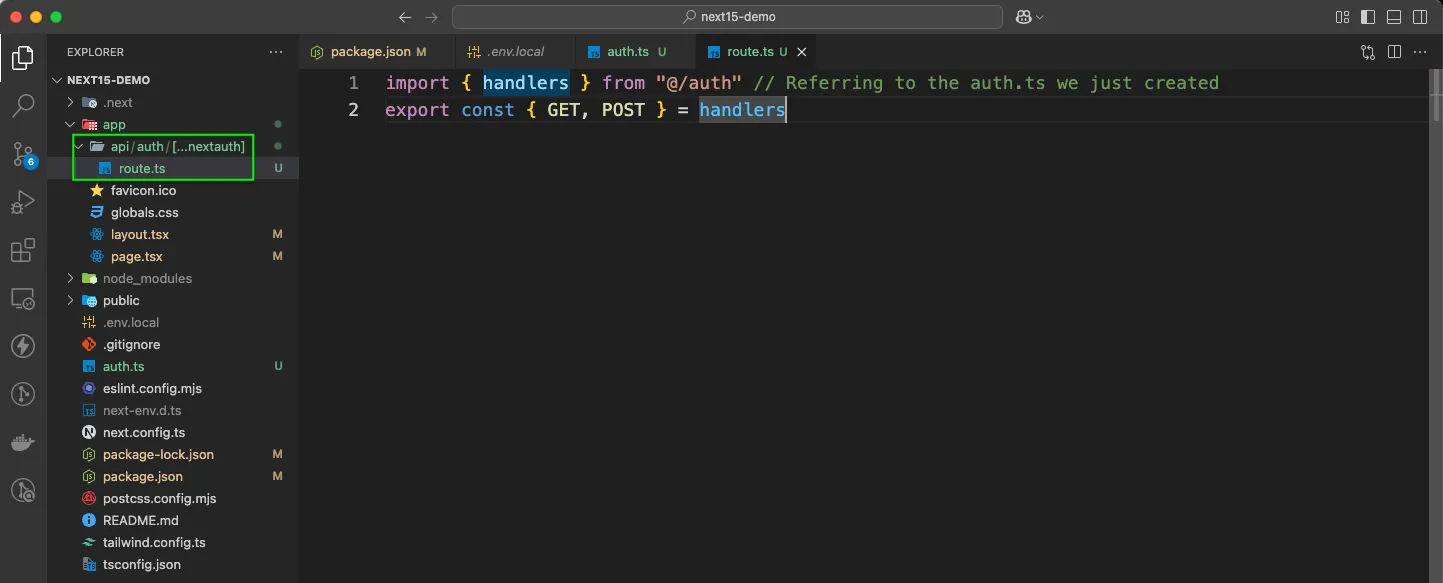
Task: Open changes compare icon in editor toolbar
Action: coord(1368,52)
